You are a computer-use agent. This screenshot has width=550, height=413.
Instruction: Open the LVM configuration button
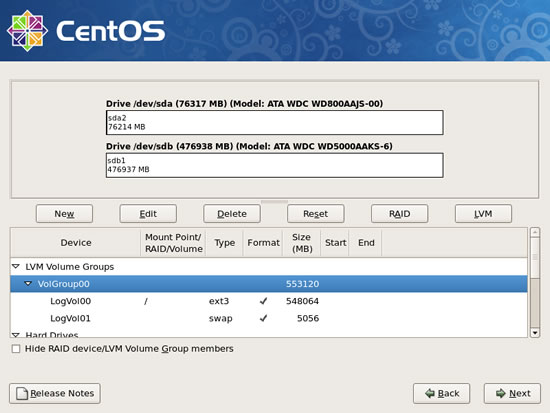click(483, 214)
